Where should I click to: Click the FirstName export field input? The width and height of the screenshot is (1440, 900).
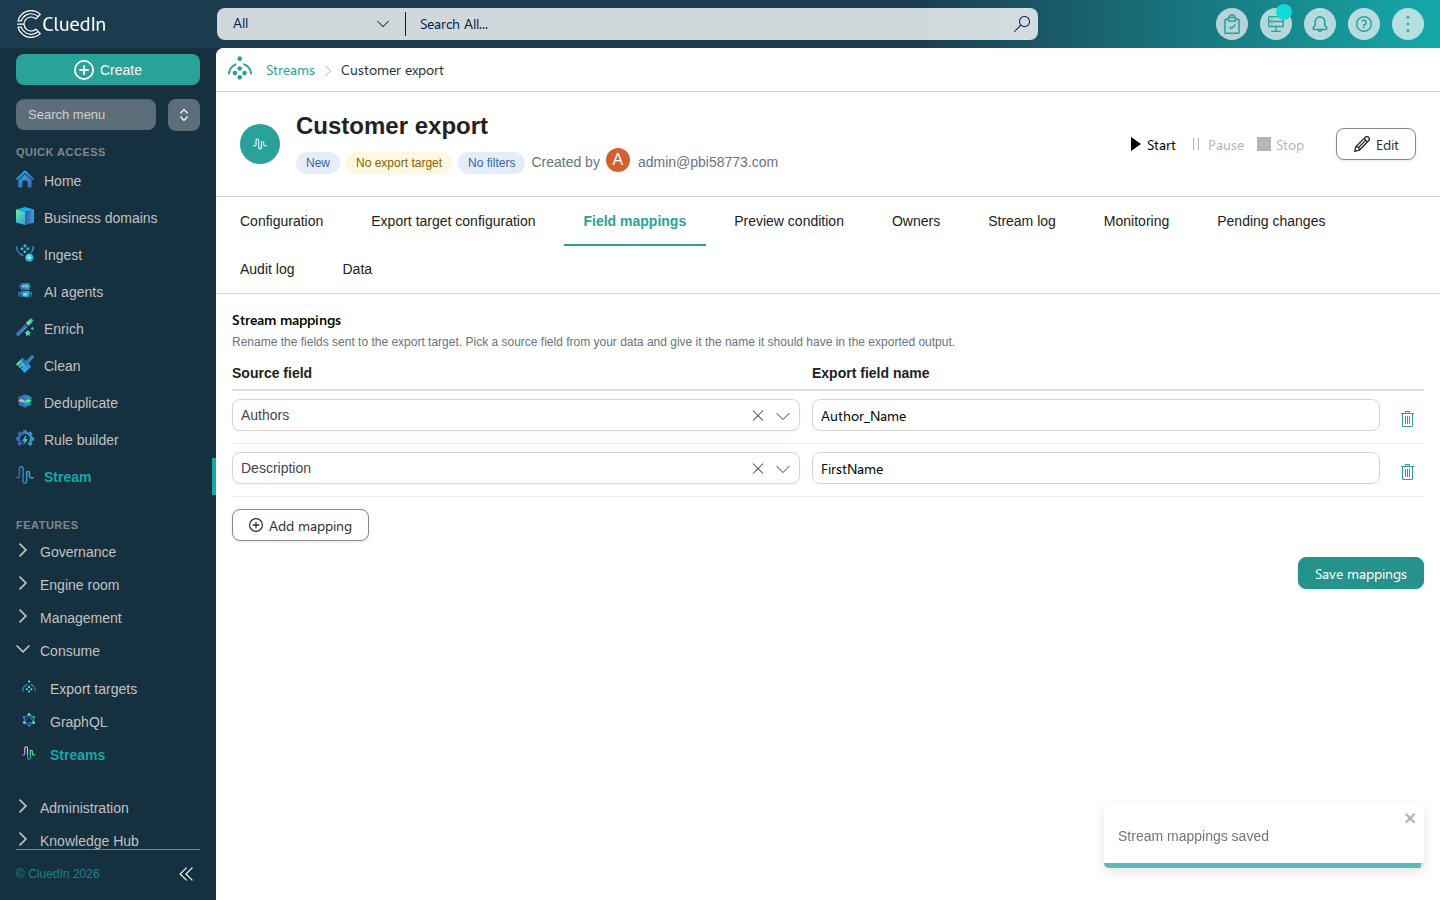point(1096,468)
